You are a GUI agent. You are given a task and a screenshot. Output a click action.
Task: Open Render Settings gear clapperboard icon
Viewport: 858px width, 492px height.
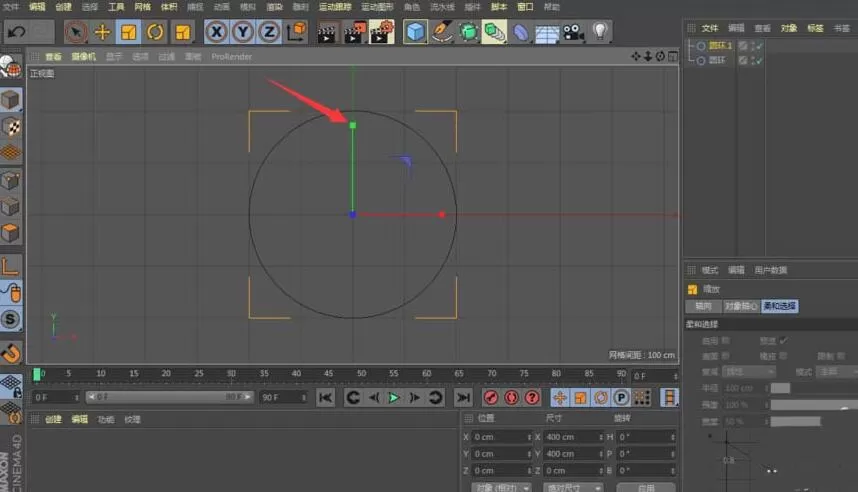point(382,32)
